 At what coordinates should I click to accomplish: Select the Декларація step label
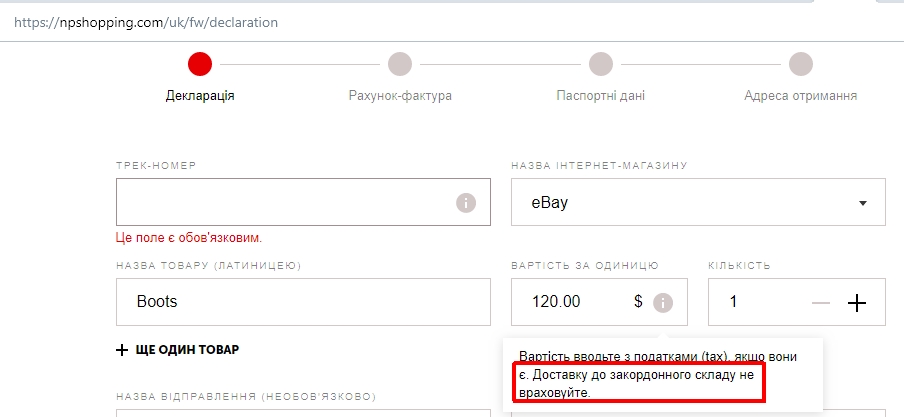tap(200, 96)
